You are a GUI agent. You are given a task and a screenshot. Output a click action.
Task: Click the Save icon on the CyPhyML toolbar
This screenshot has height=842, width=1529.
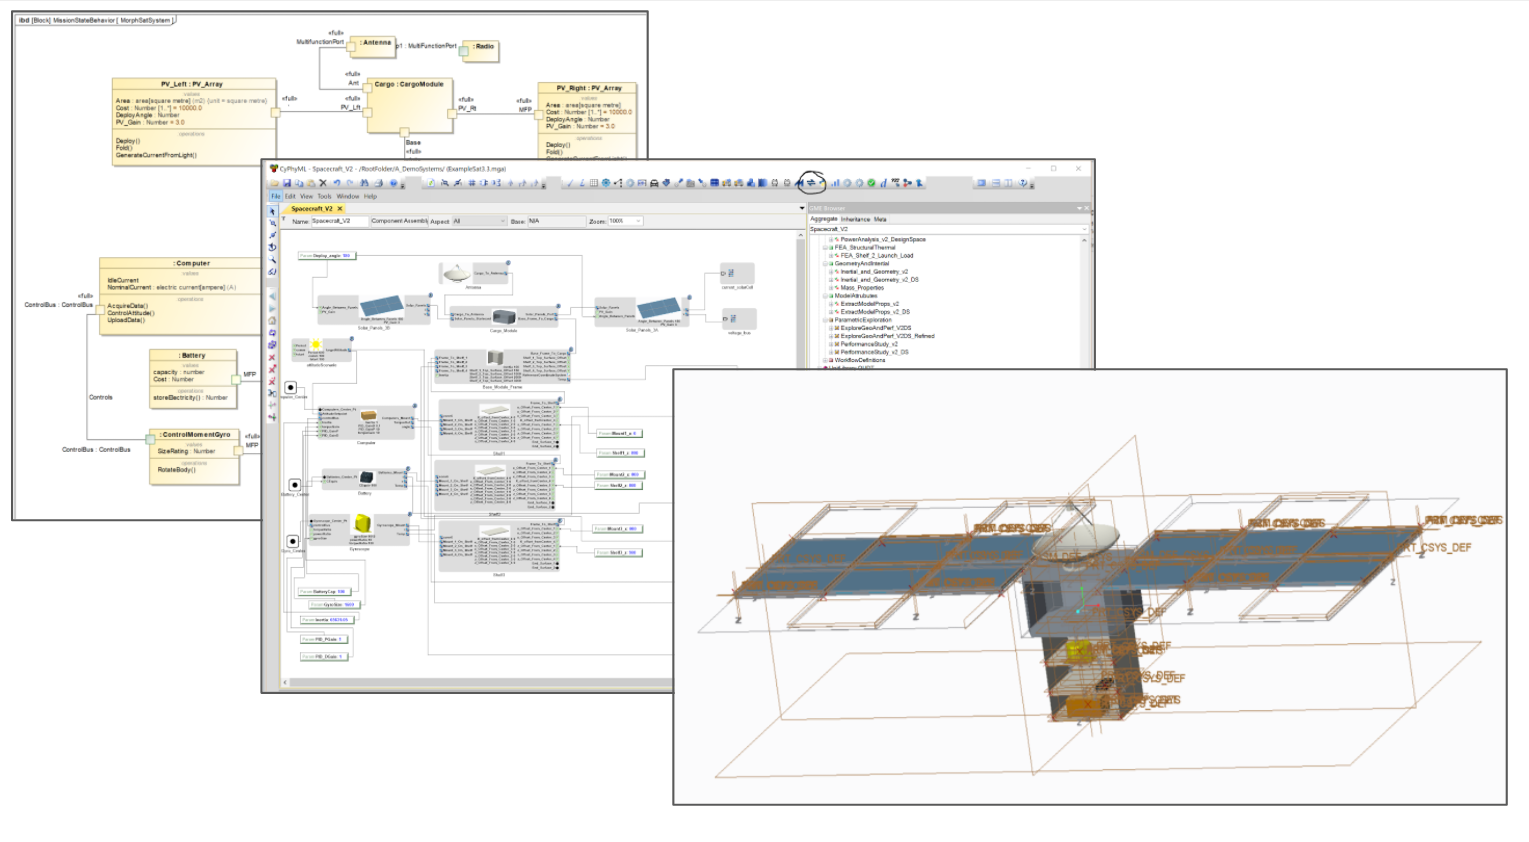pos(288,182)
